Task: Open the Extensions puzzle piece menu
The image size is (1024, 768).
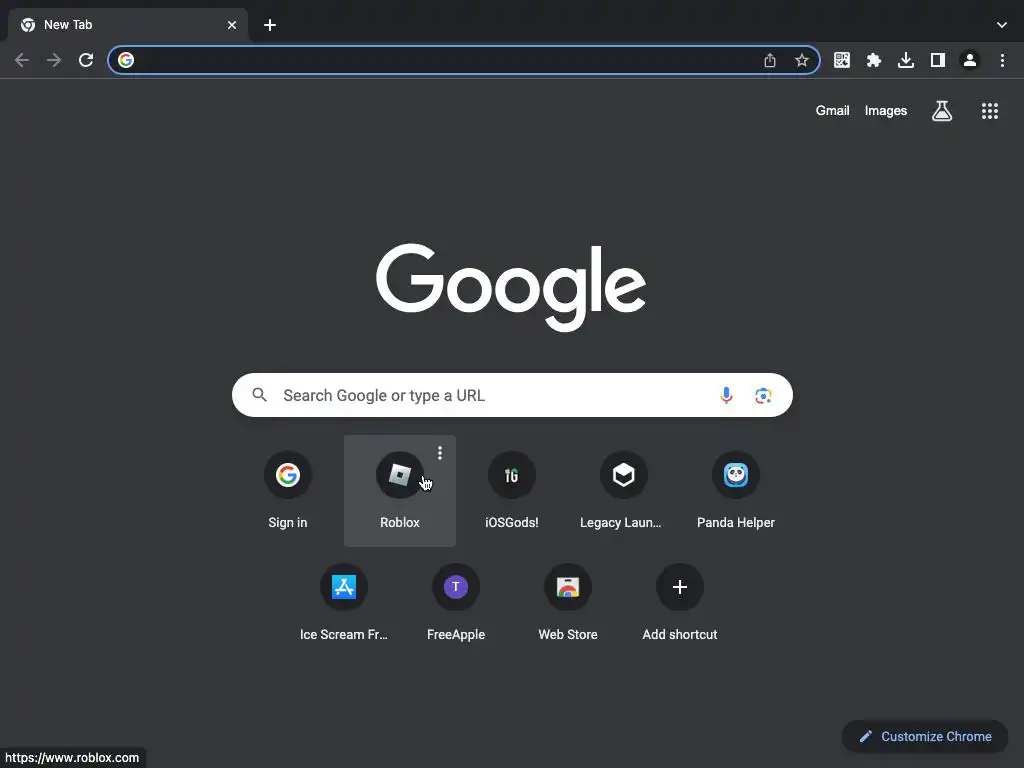Action: pos(874,61)
